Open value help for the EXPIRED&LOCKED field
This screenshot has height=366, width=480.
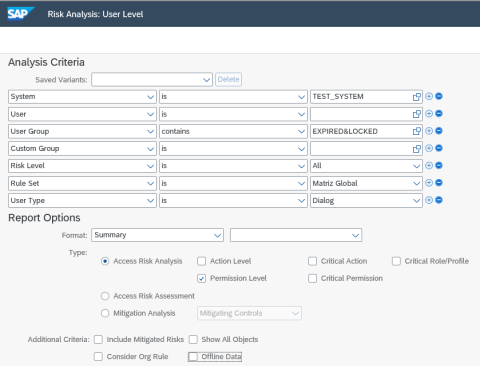[x=417, y=131]
